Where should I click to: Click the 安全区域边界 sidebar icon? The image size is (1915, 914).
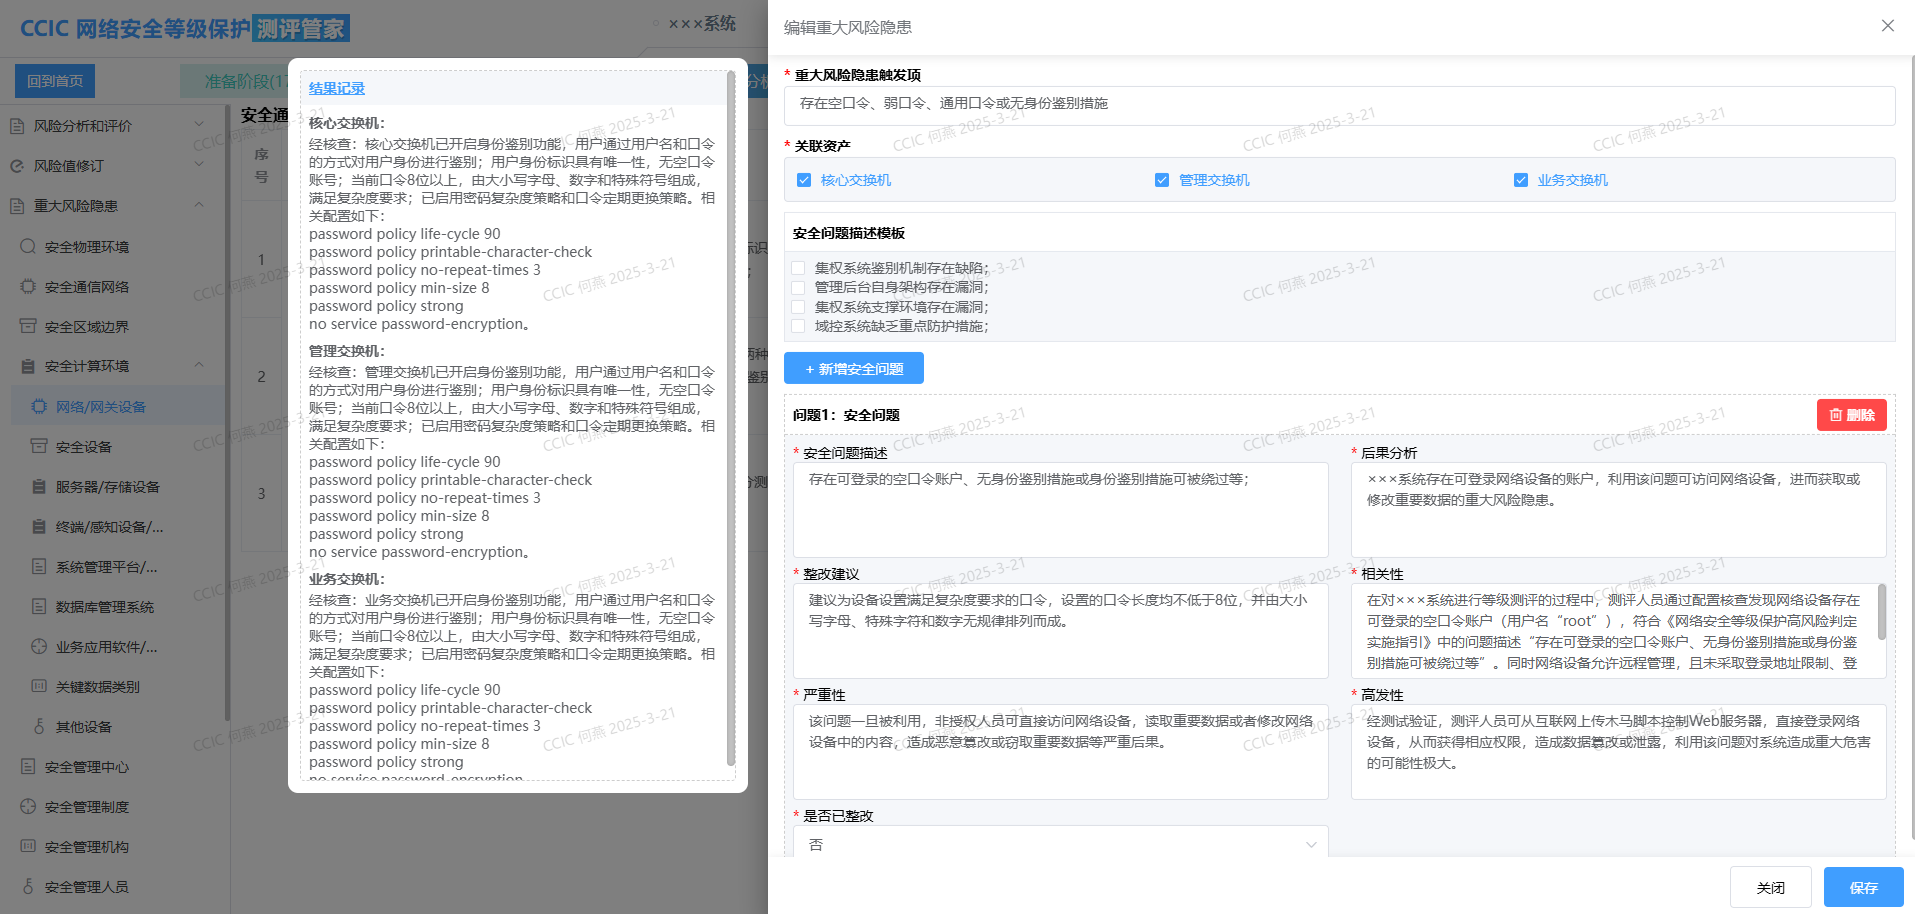click(28, 326)
